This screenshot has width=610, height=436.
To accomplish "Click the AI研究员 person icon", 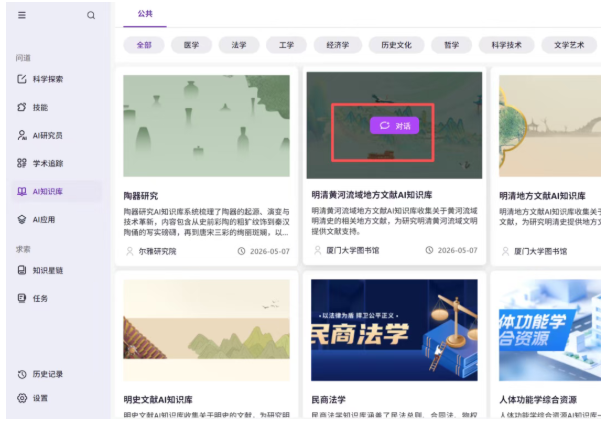I will 22,135.
